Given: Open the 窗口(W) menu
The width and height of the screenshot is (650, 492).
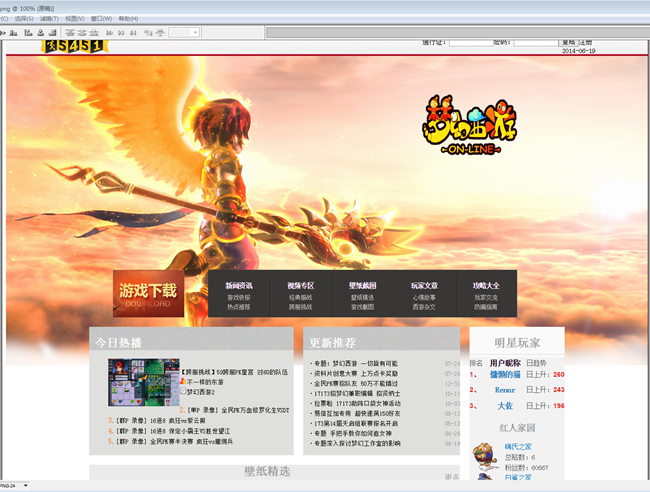Looking at the screenshot, I should (x=101, y=18).
